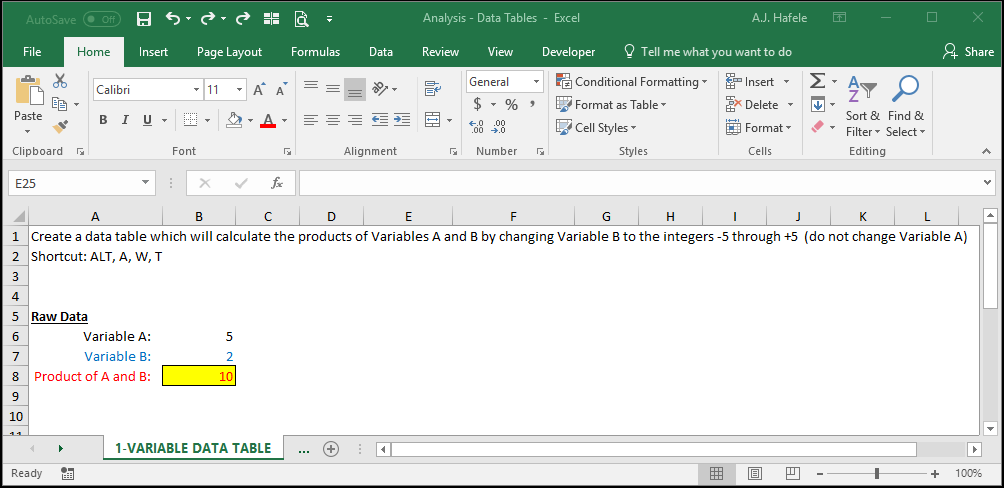Open the Calibri font name dropdown
The height and width of the screenshot is (488, 1004).
click(196, 90)
